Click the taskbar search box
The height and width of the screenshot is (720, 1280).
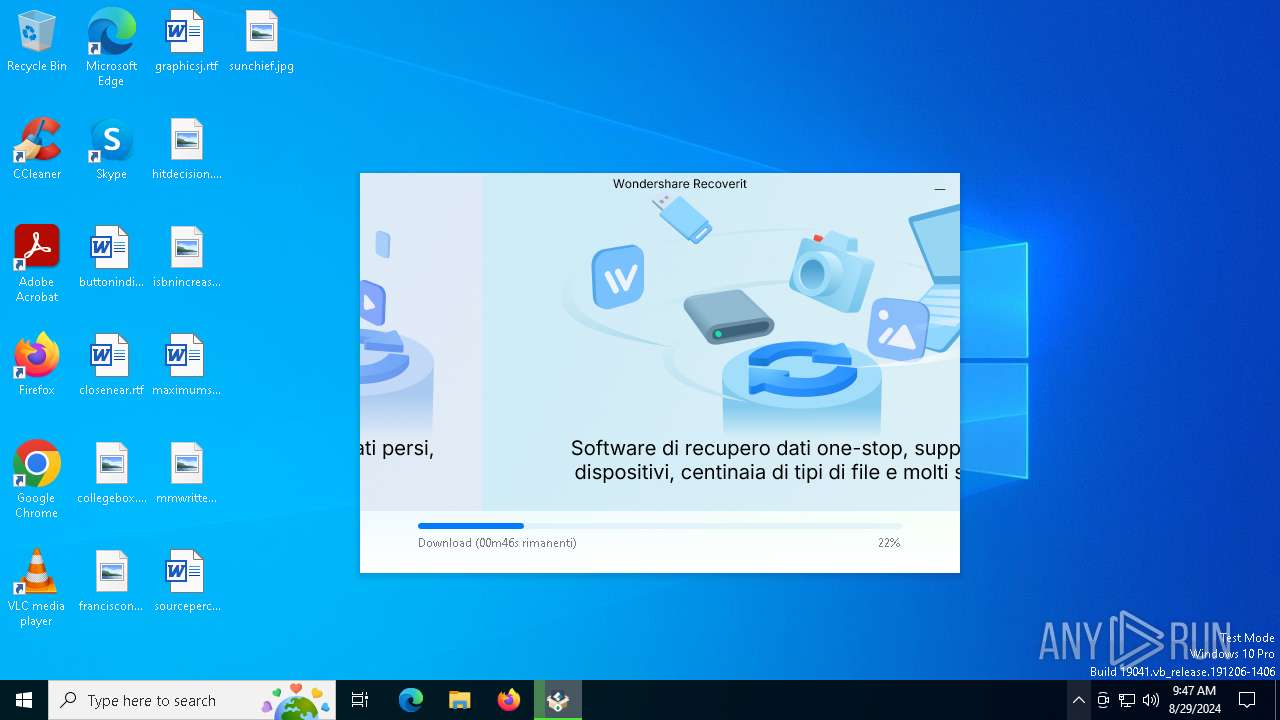(x=192, y=700)
